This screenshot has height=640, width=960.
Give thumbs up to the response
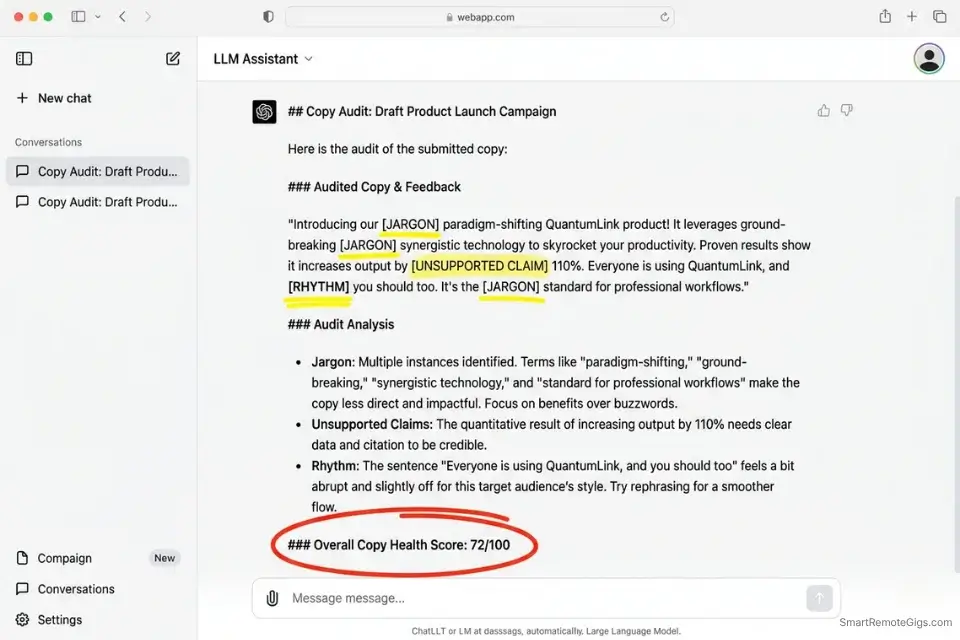pos(823,110)
